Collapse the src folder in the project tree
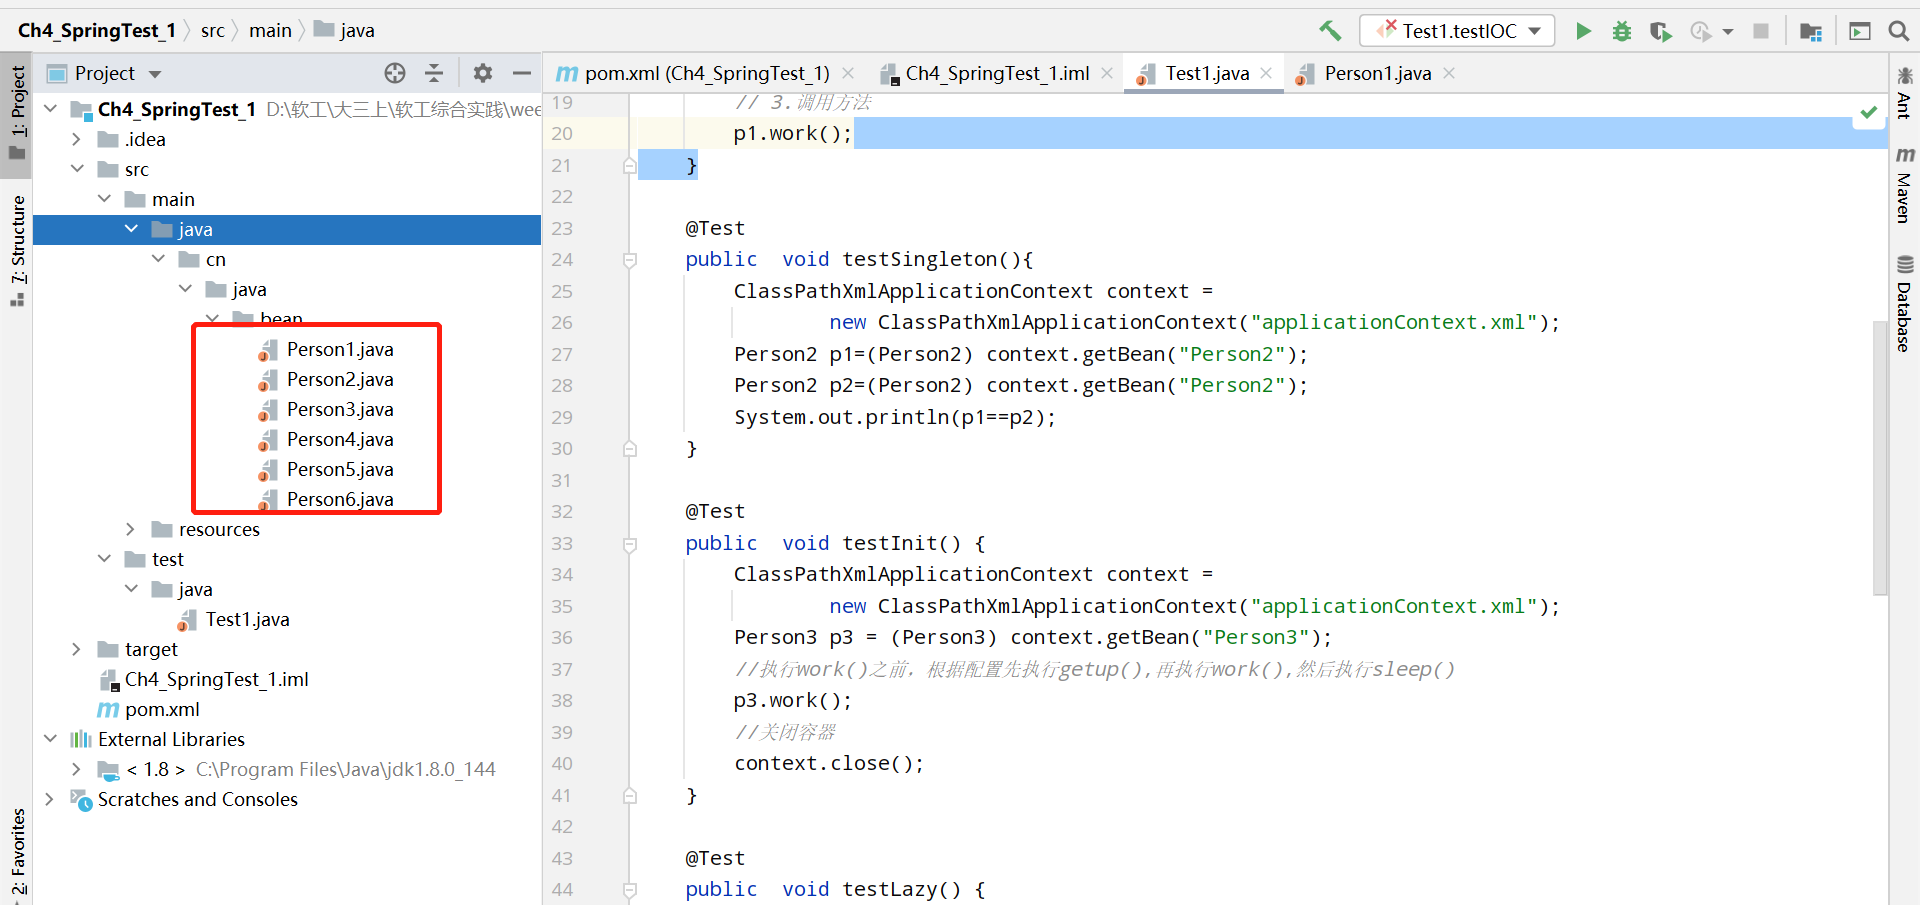 [78, 169]
